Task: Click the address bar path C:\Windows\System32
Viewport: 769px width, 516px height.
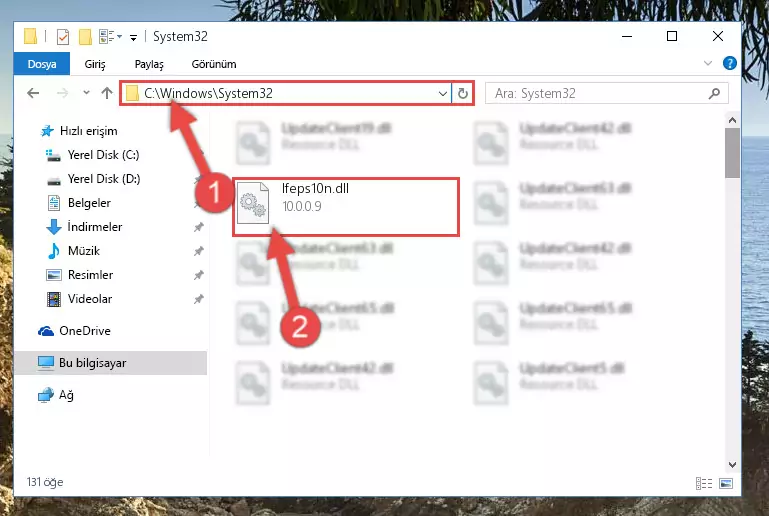Action: click(x=208, y=93)
